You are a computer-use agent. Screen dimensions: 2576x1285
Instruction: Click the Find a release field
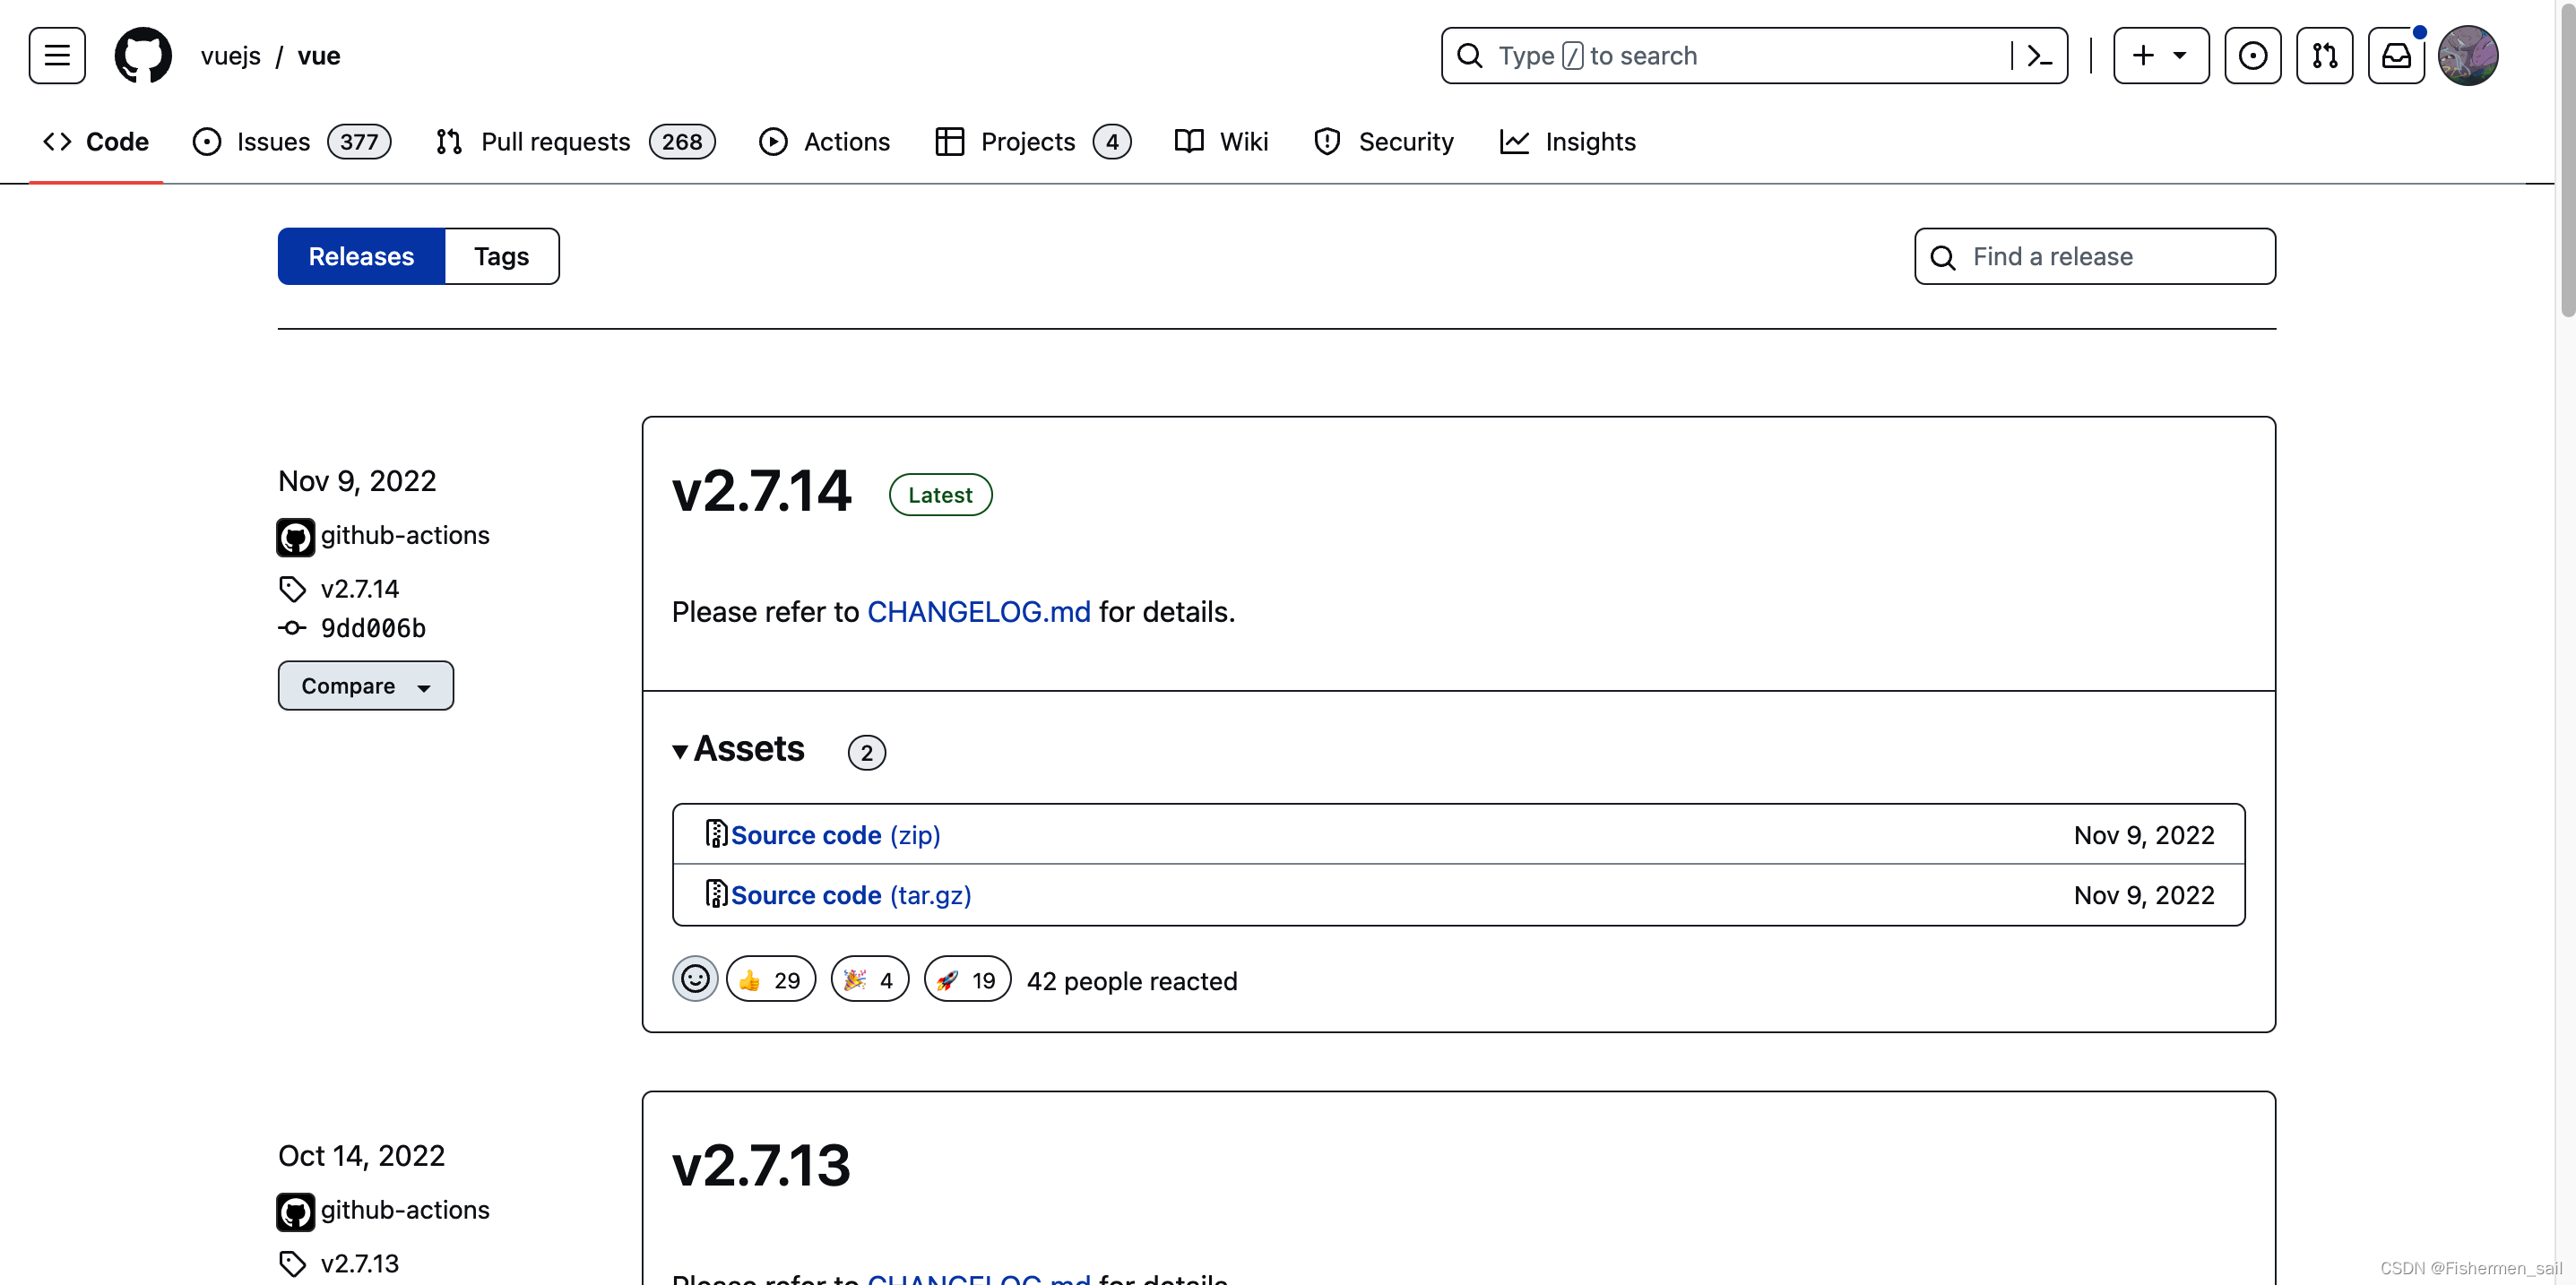[x=2094, y=256]
